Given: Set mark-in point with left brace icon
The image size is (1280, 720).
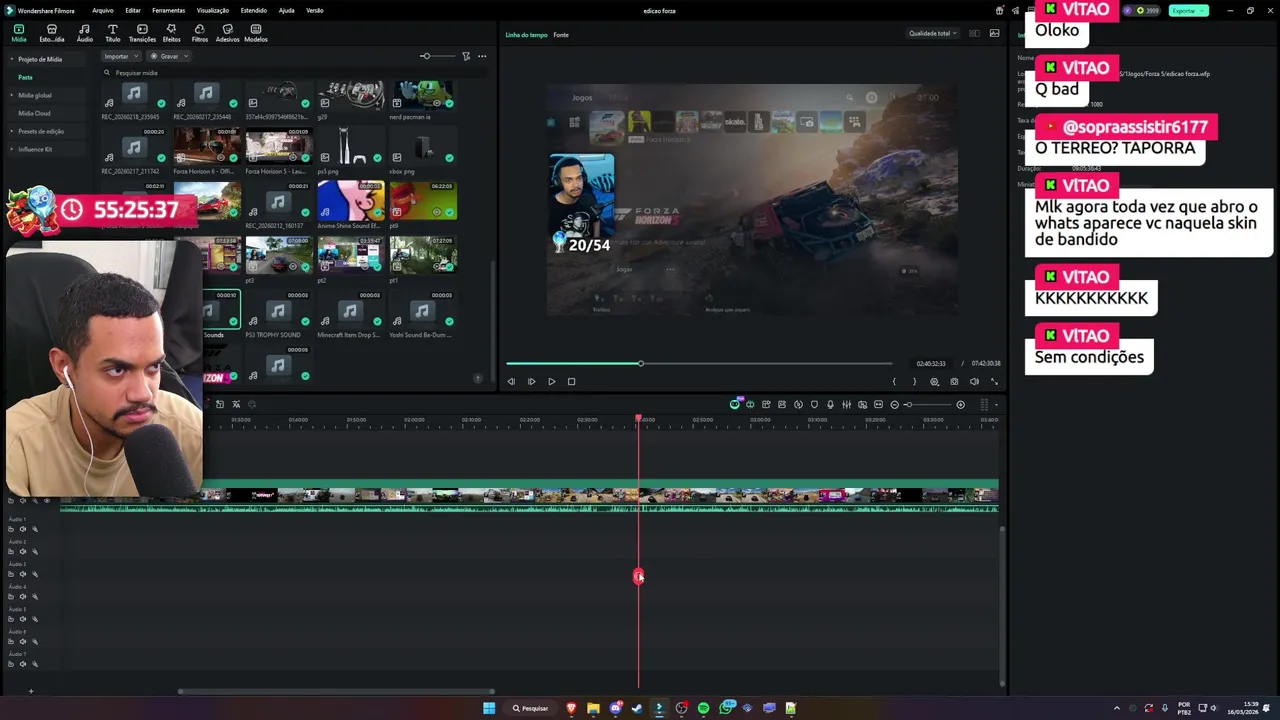Looking at the screenshot, I should [894, 381].
